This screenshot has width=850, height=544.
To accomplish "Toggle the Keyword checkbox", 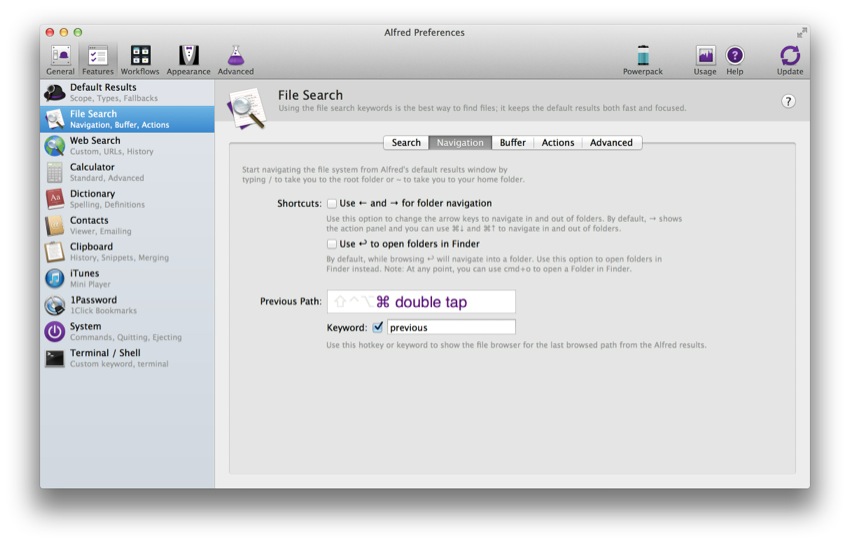I will [378, 327].
